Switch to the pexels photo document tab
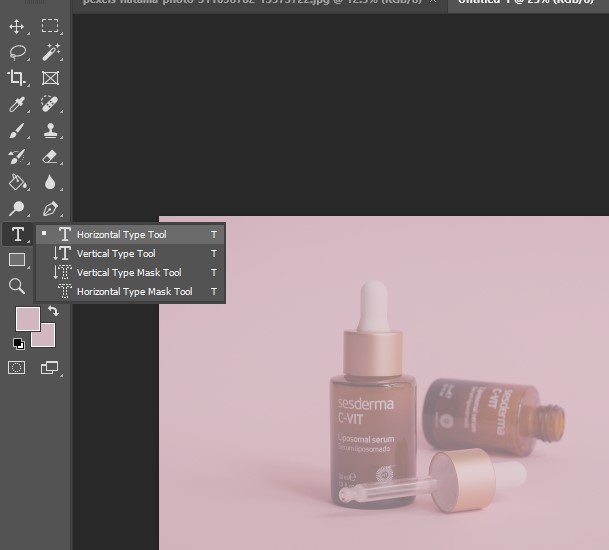Viewport: 609px width, 550px height. 252,2
